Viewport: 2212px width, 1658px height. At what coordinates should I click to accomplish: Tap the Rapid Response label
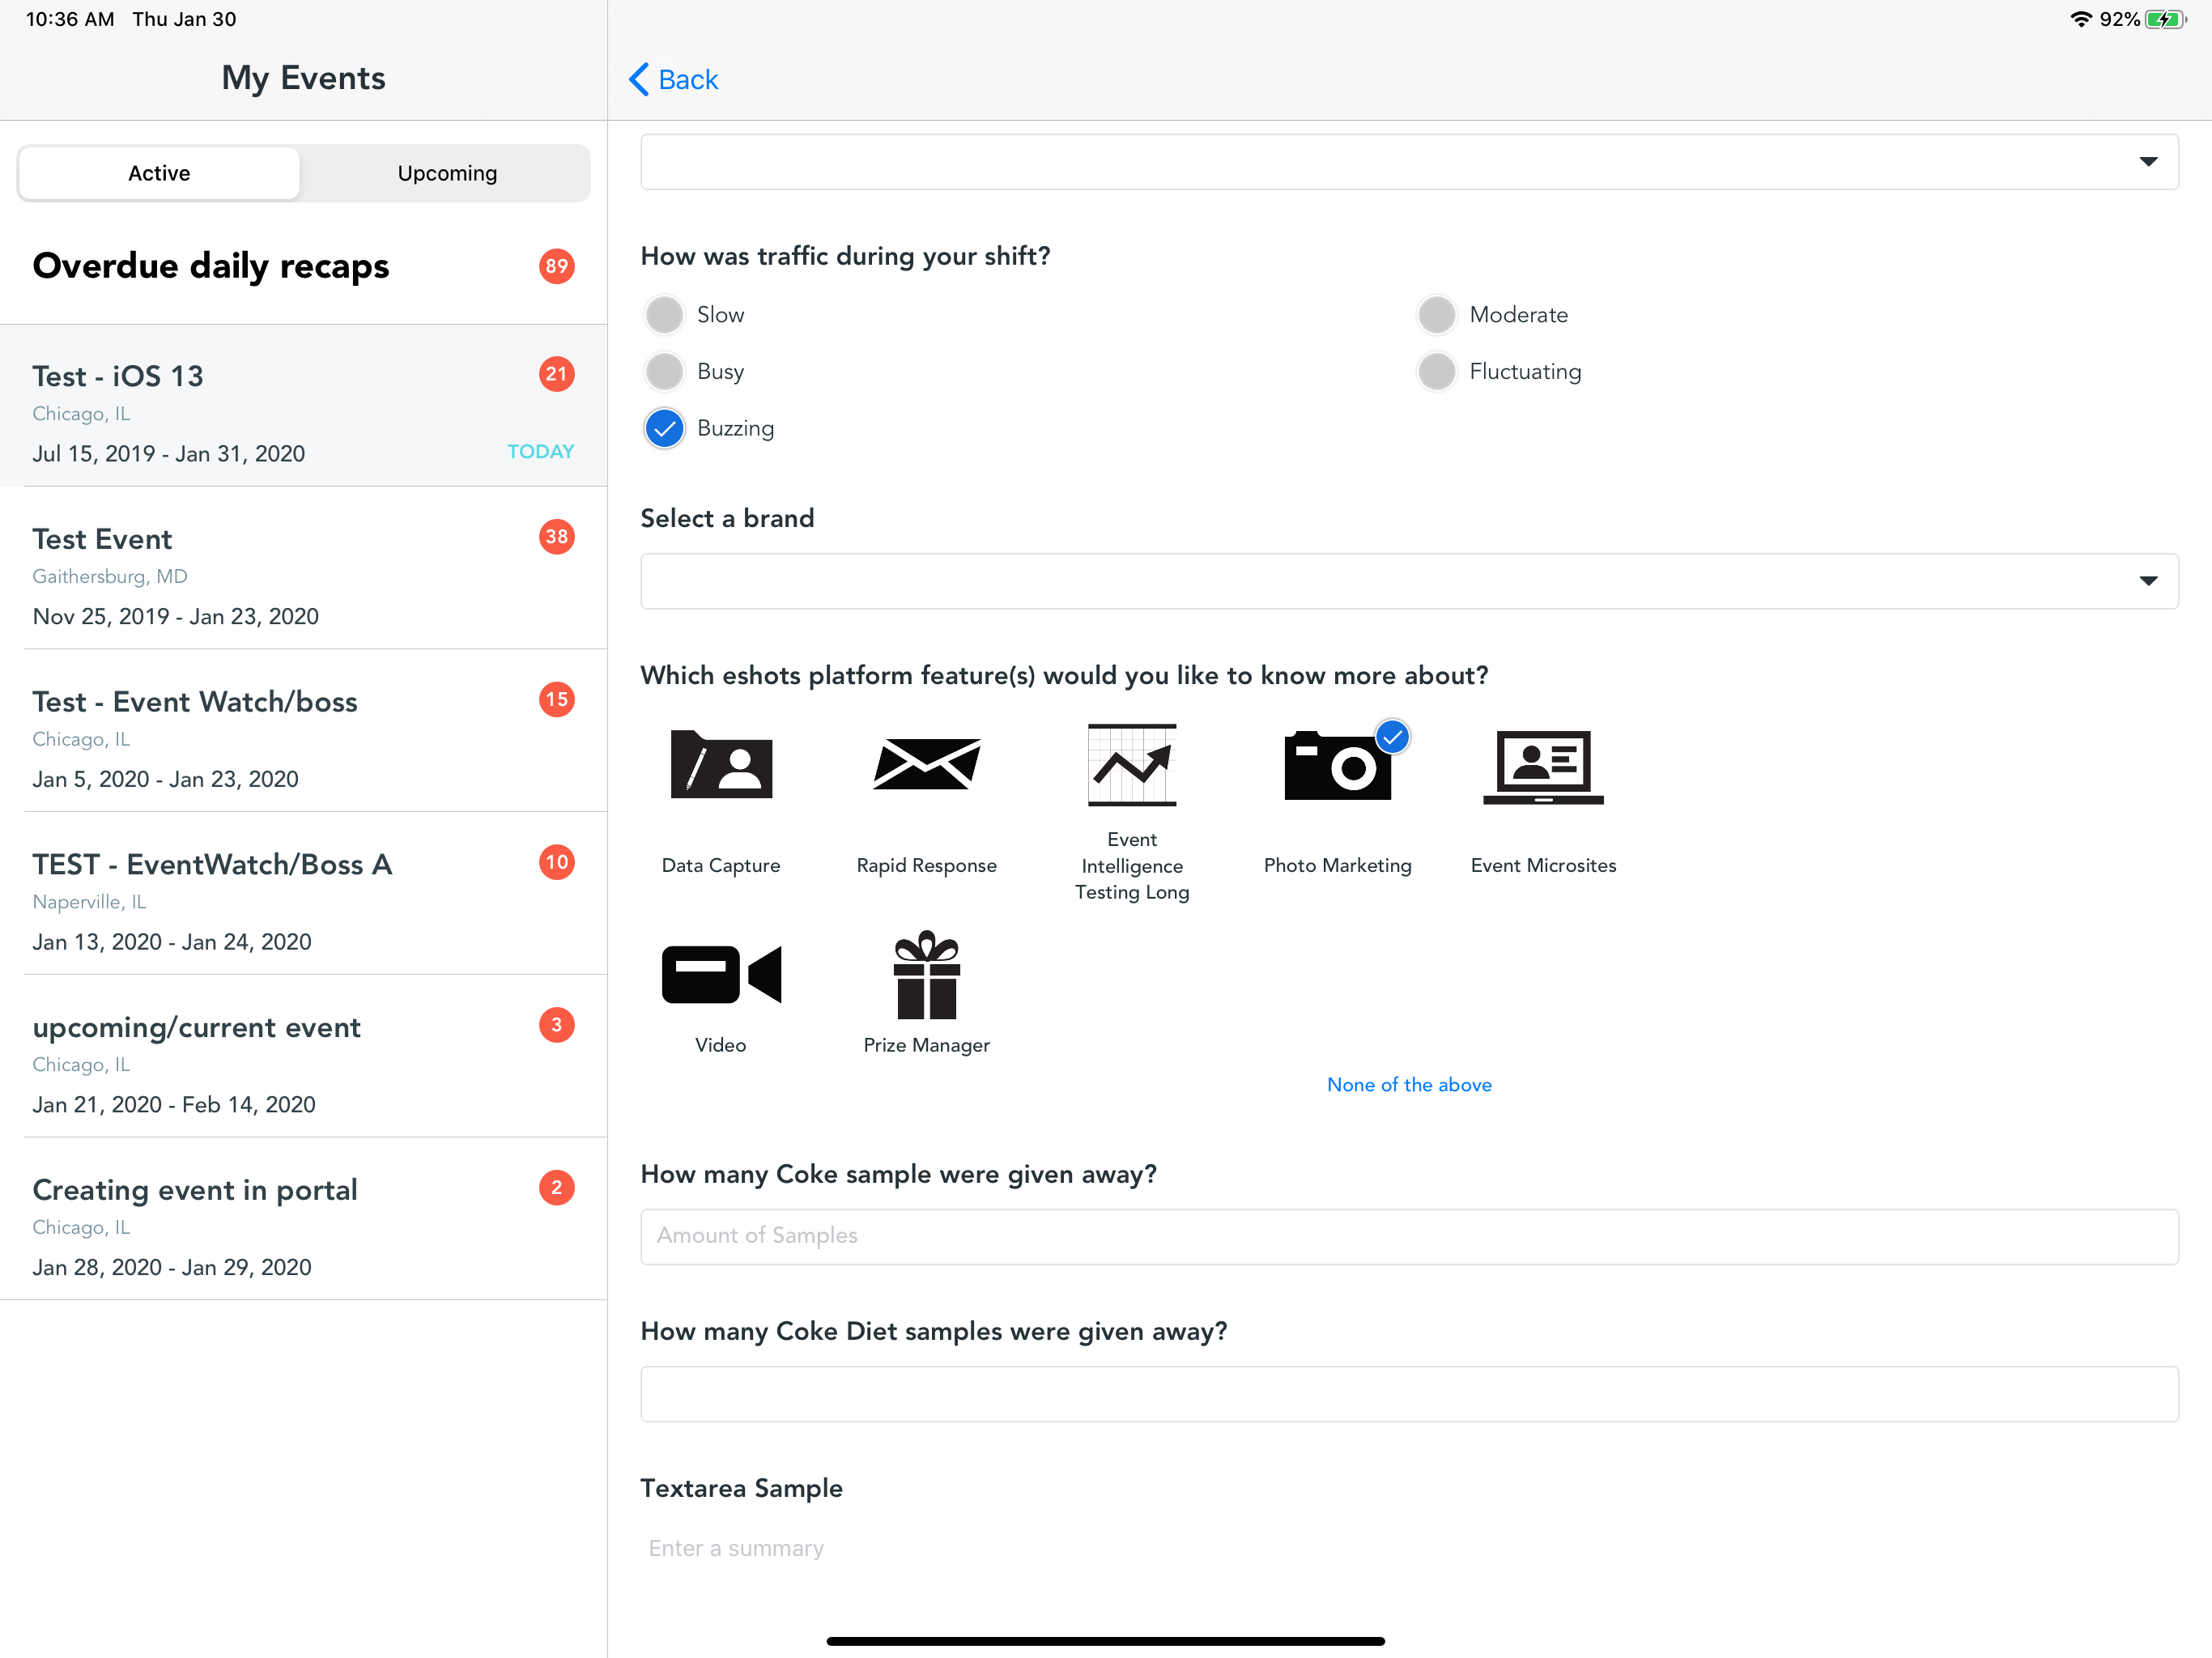pos(926,865)
